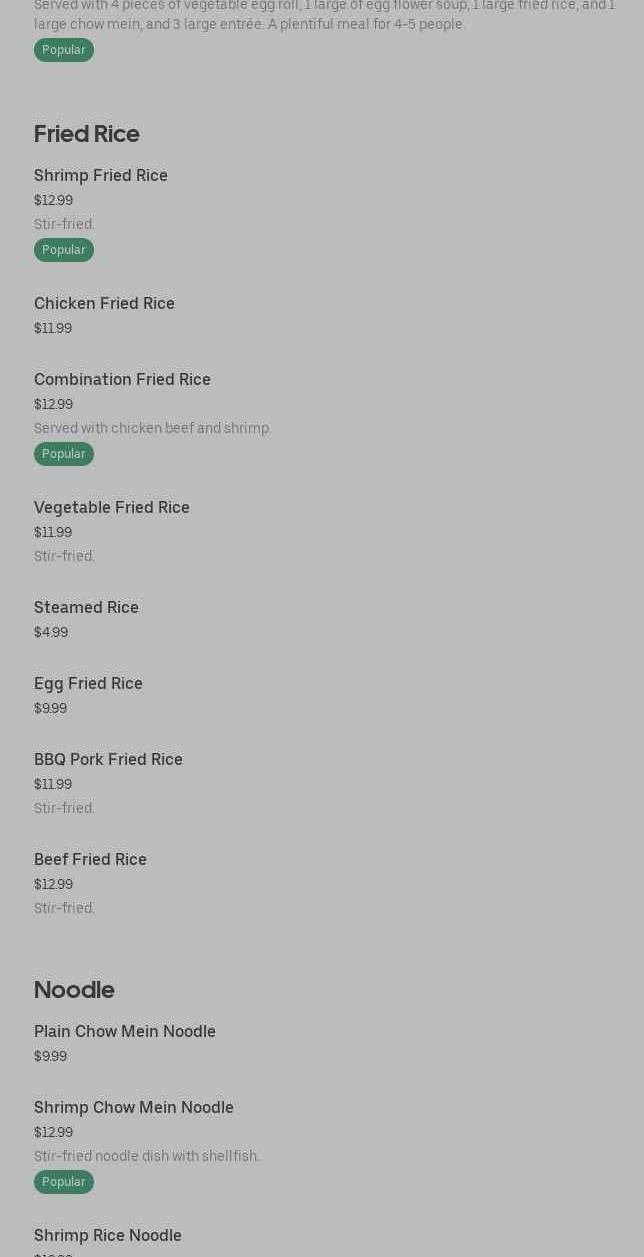This screenshot has width=644, height=1257.
Task: Click the $4.99 Steamed Rice price
Action: click(51, 632)
